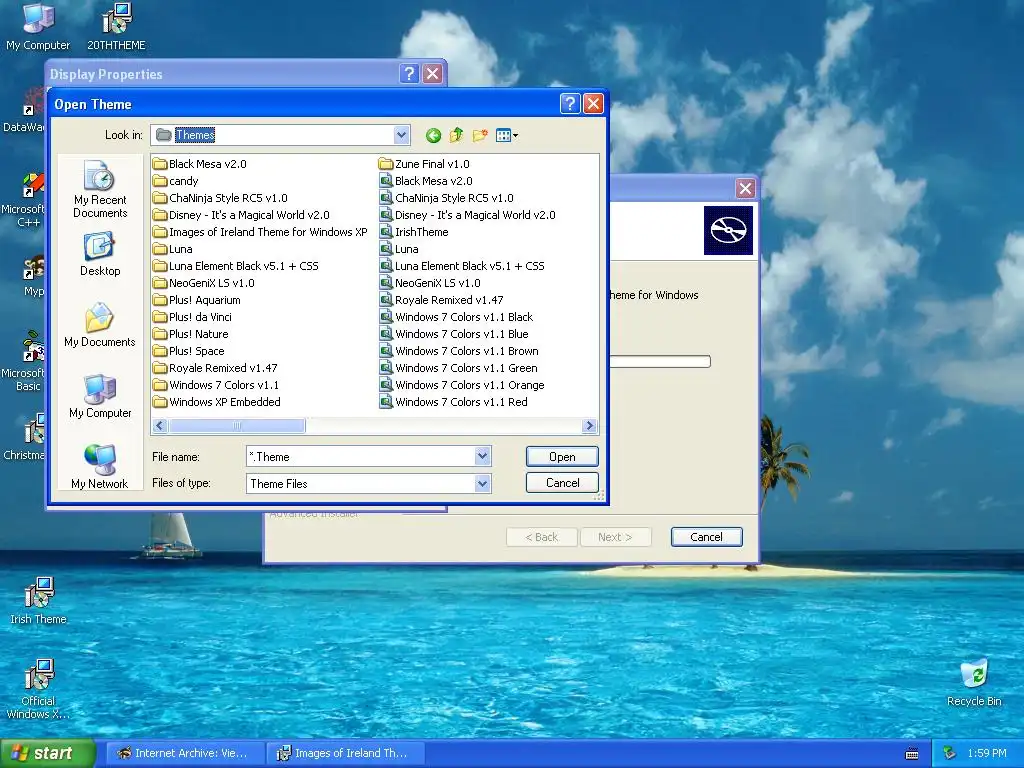Expand the Files of type dropdown
This screenshot has width=1024, height=768.
pos(482,483)
